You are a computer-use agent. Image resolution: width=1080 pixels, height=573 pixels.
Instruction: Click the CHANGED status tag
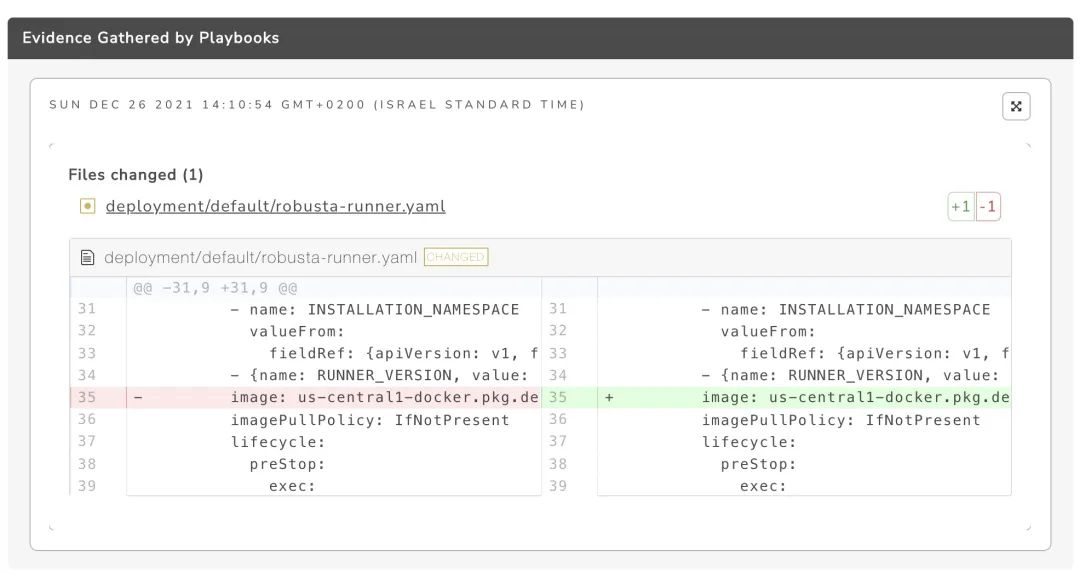coord(456,257)
